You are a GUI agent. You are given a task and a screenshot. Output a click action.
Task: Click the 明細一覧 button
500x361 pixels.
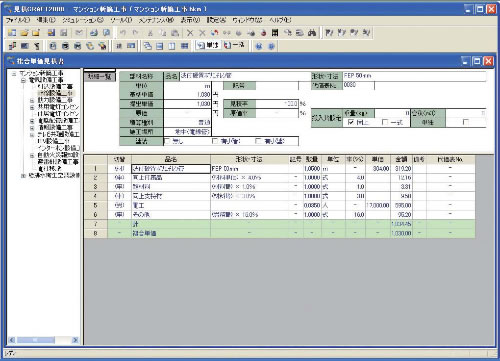click(x=100, y=77)
